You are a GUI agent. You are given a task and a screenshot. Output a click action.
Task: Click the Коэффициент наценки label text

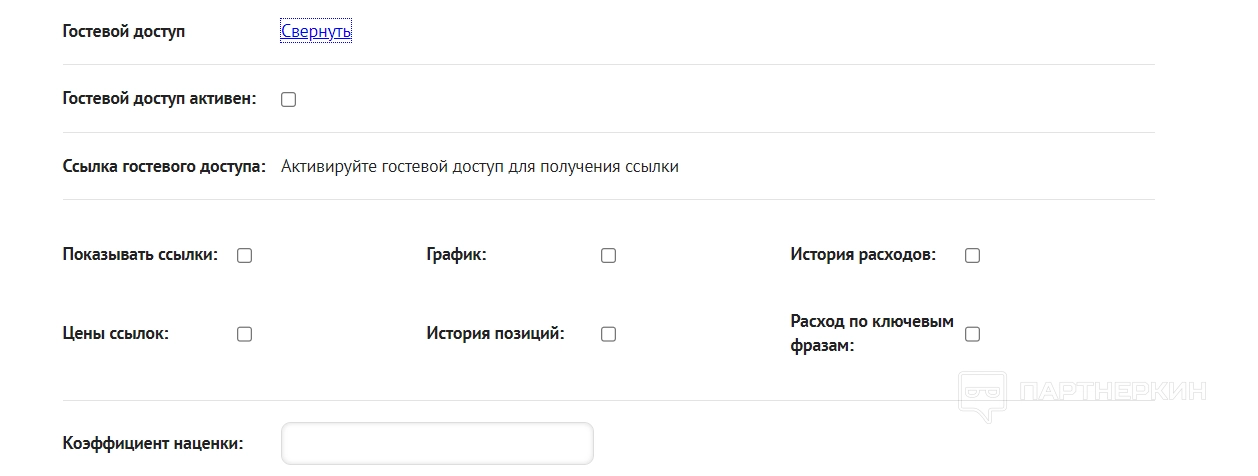(152, 443)
